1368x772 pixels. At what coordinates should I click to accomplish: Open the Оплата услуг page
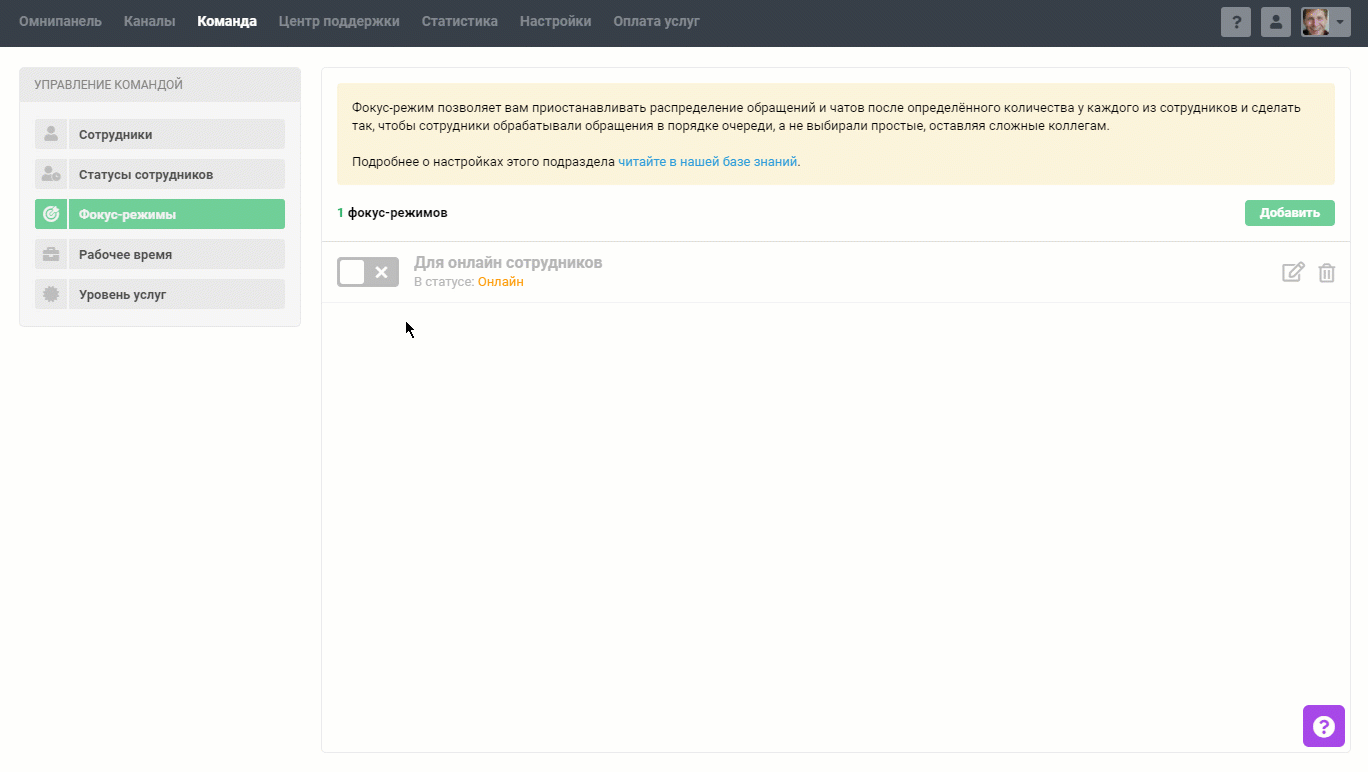pos(656,21)
